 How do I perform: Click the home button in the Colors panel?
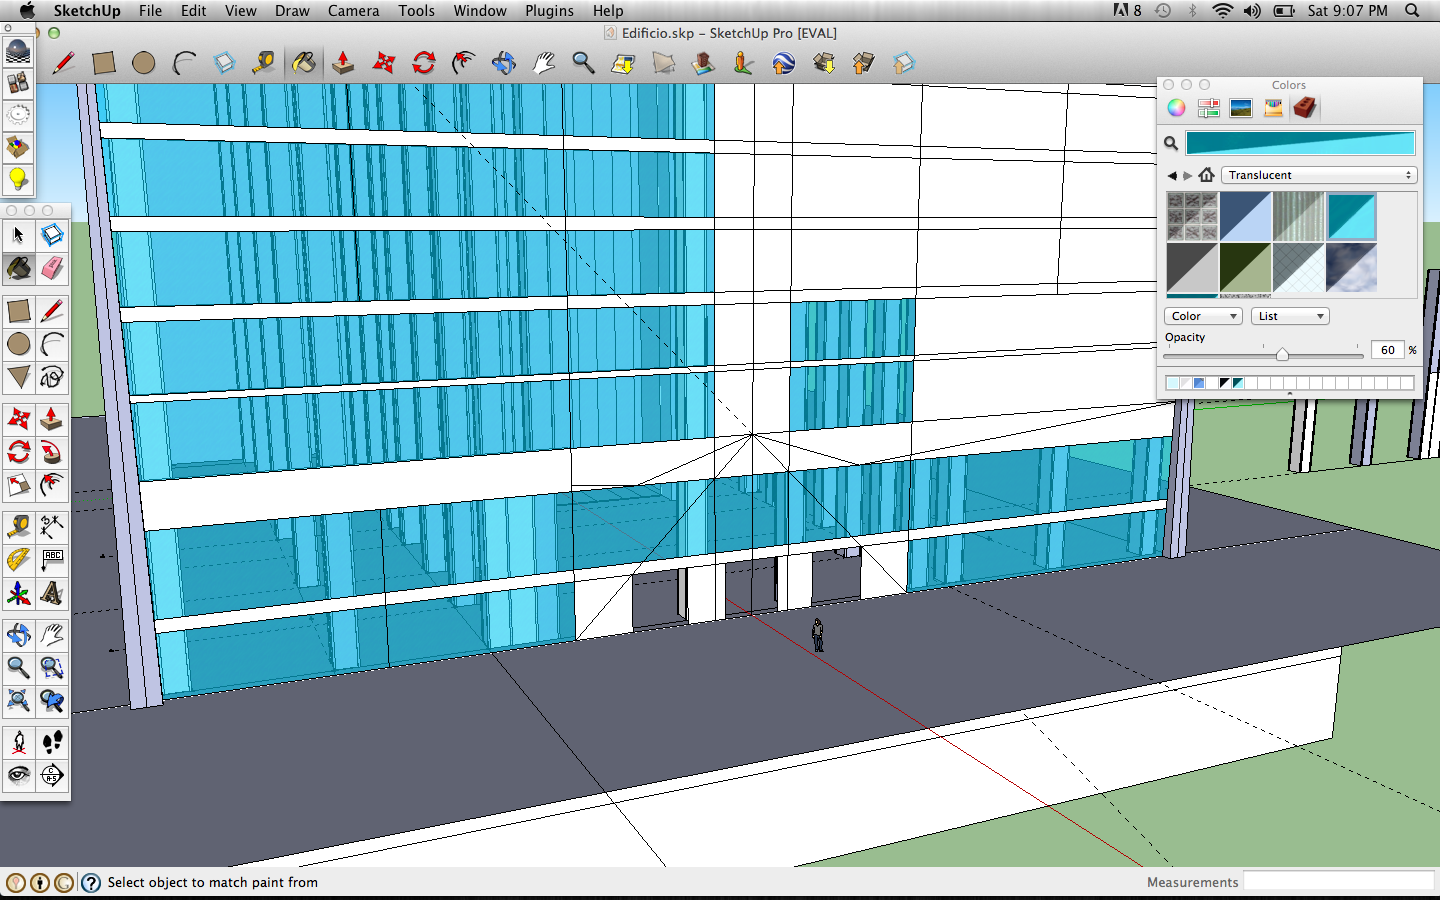click(1207, 174)
